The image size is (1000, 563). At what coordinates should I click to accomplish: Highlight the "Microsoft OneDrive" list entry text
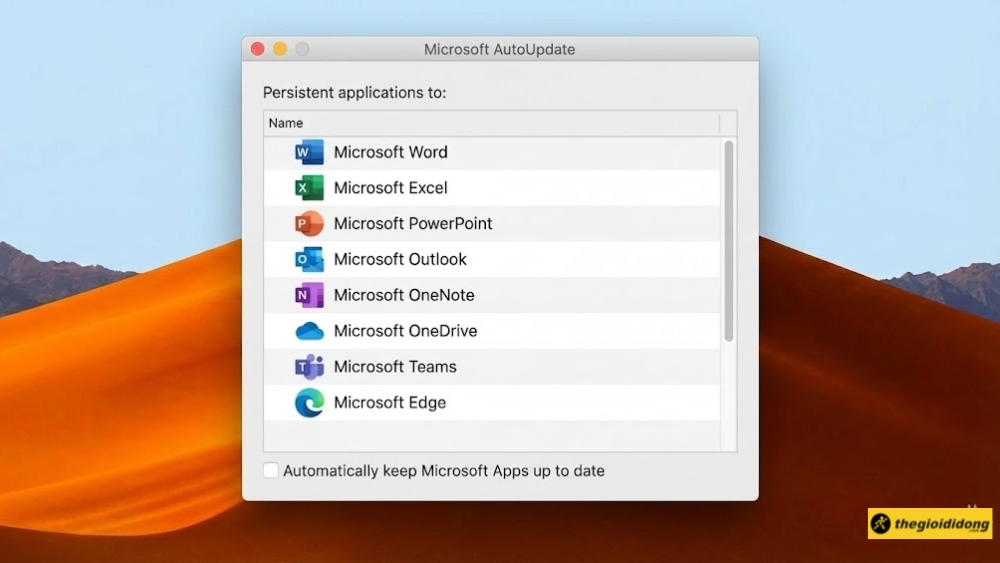[405, 331]
